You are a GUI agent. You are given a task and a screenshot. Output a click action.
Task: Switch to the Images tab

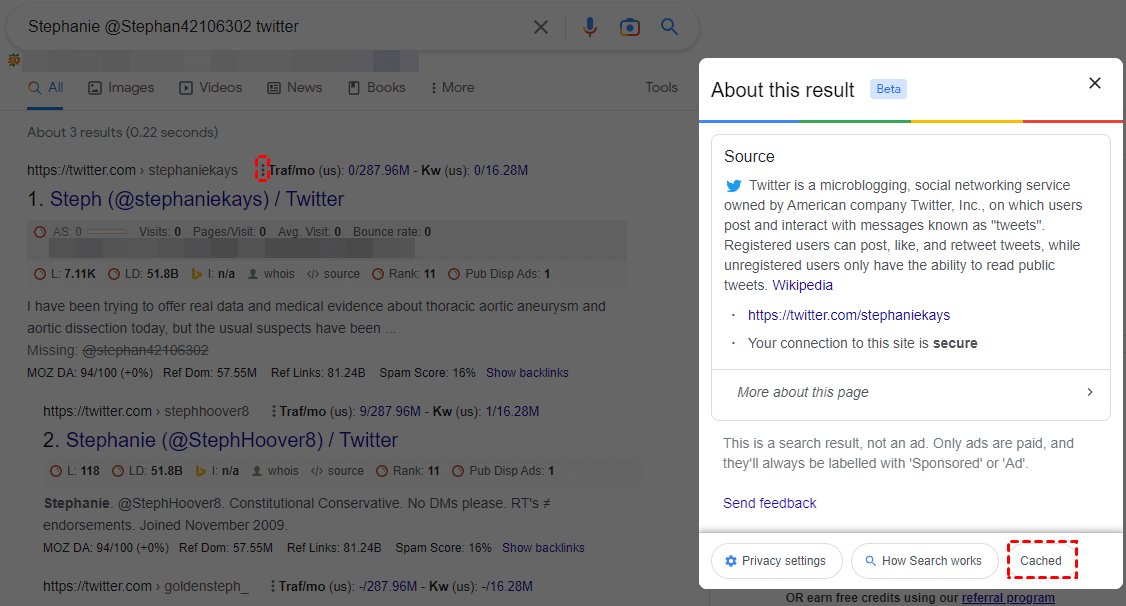click(121, 88)
